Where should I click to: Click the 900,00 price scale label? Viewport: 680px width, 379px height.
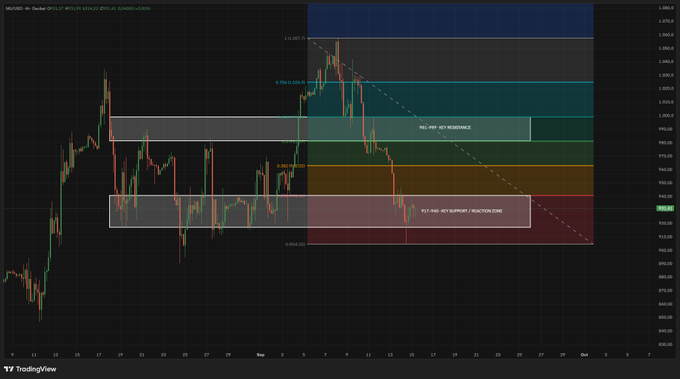666,250
